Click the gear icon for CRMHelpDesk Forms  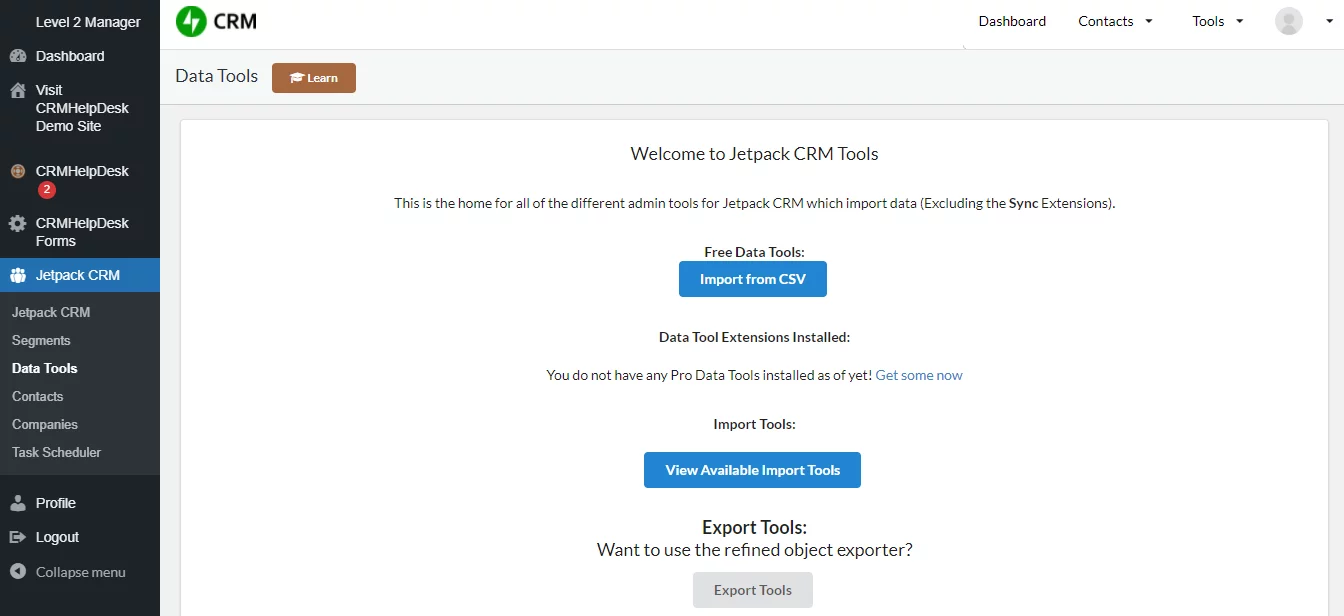pos(18,223)
